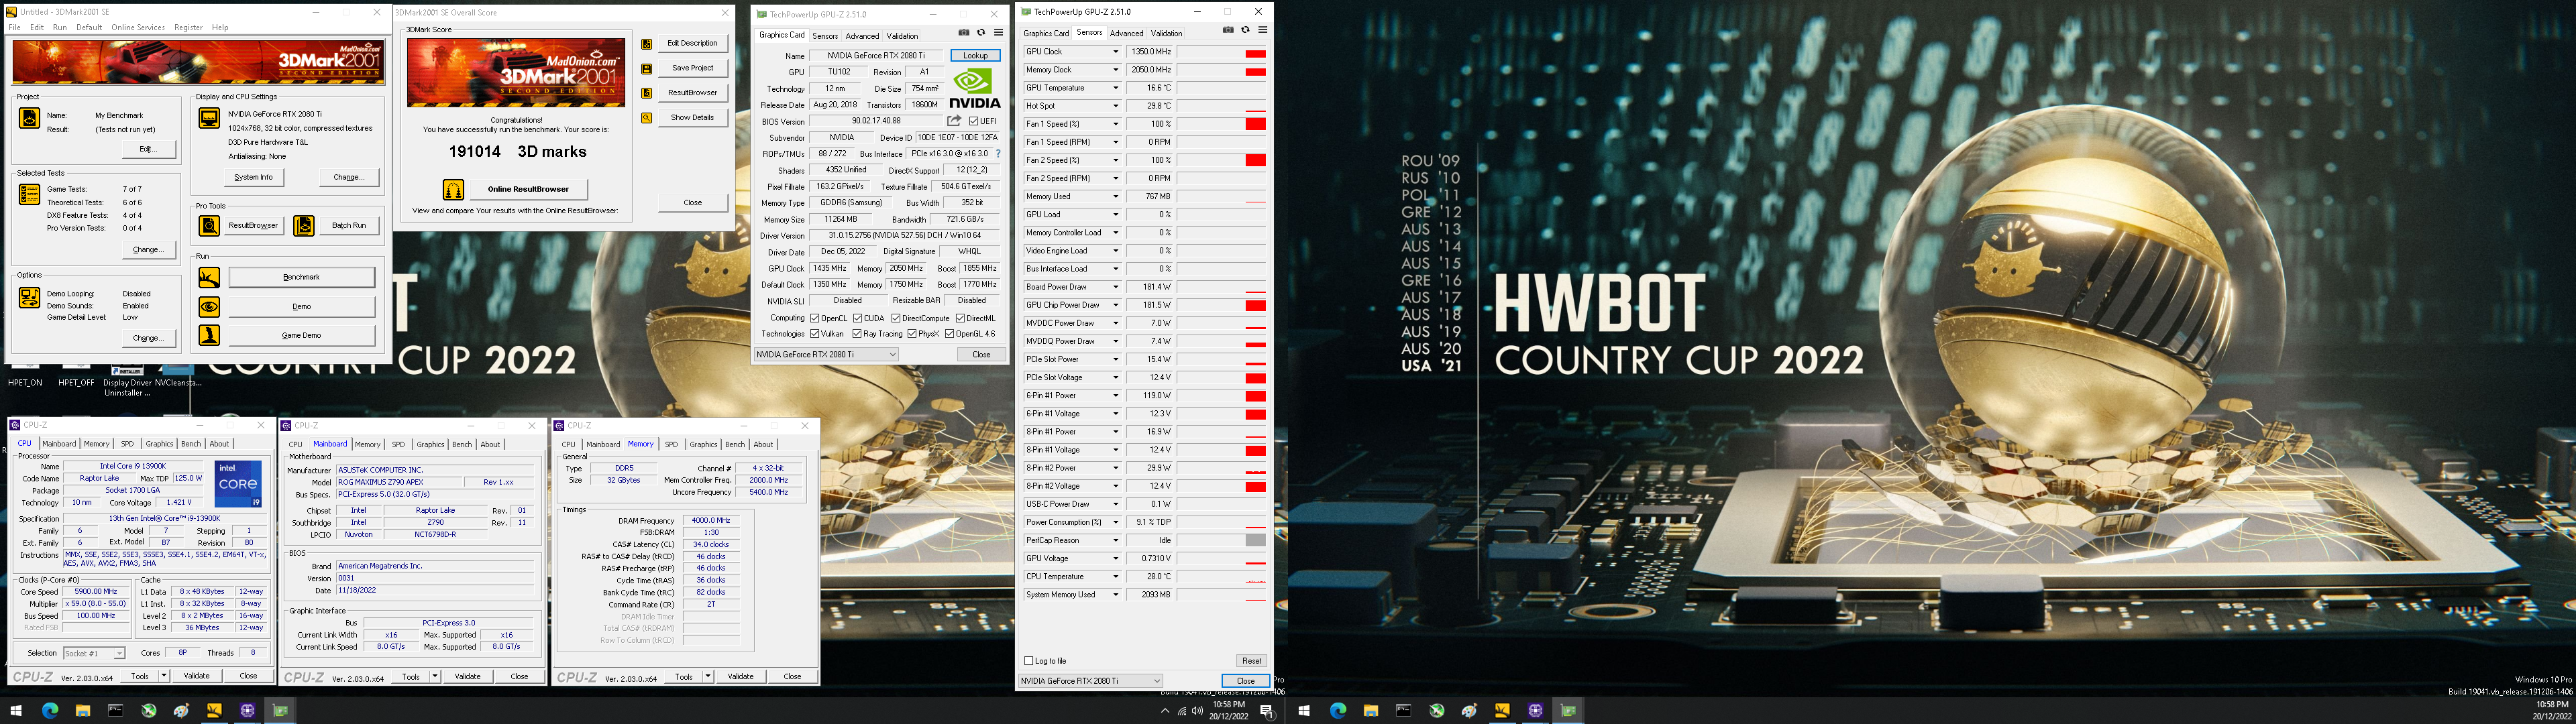Click the NVIDIA logo in GPU-Z

(x=974, y=88)
